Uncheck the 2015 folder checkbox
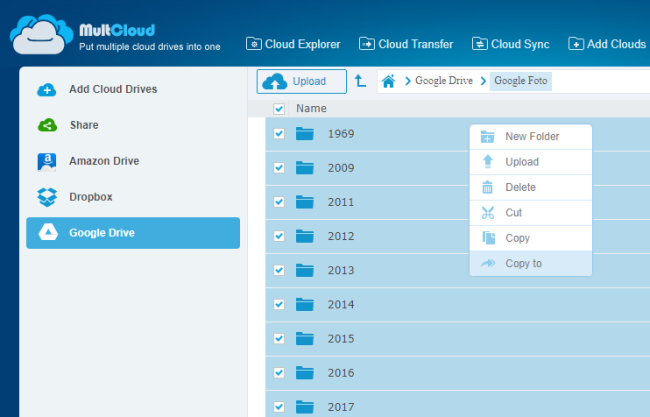Viewport: 650px width, 417px height. point(279,339)
